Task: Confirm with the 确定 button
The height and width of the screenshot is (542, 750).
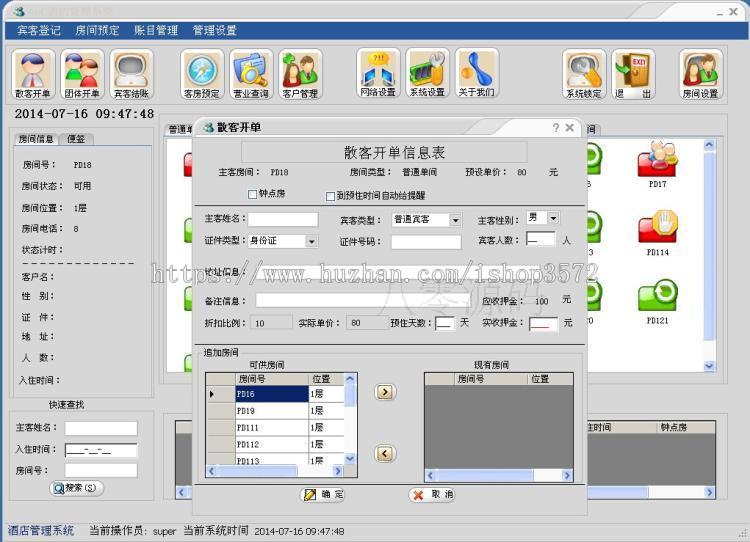Action: click(323, 495)
